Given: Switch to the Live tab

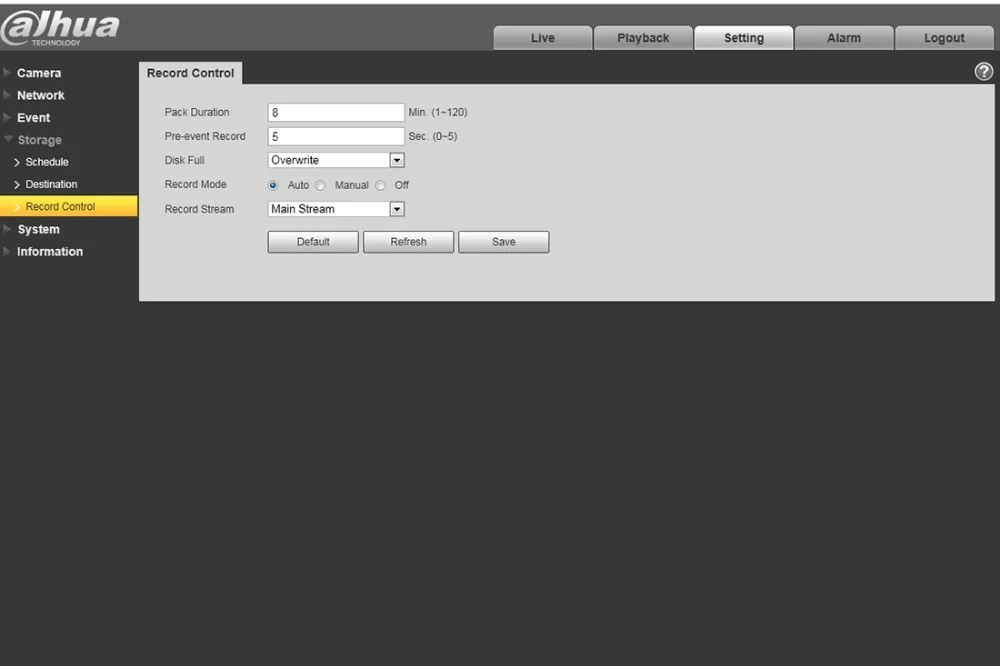Looking at the screenshot, I should pyautogui.click(x=543, y=38).
